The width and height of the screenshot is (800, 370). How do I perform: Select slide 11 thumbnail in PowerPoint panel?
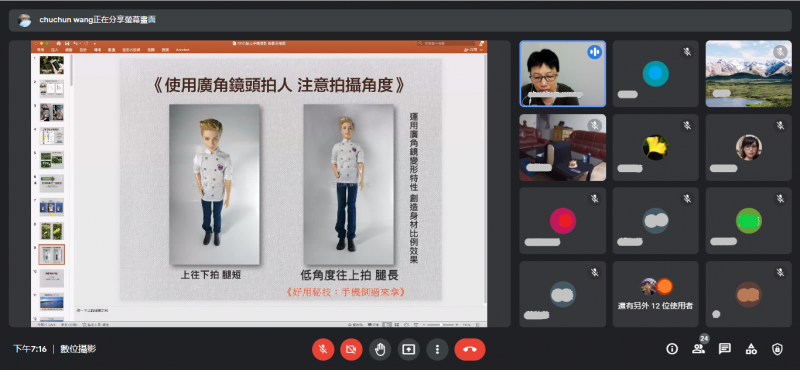coord(52,302)
